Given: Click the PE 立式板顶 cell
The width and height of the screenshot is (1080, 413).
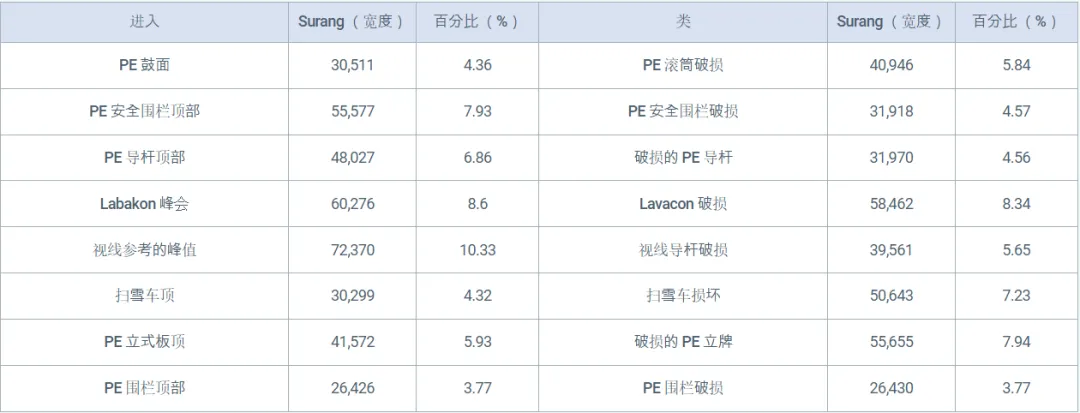Looking at the screenshot, I should (x=144, y=341).
